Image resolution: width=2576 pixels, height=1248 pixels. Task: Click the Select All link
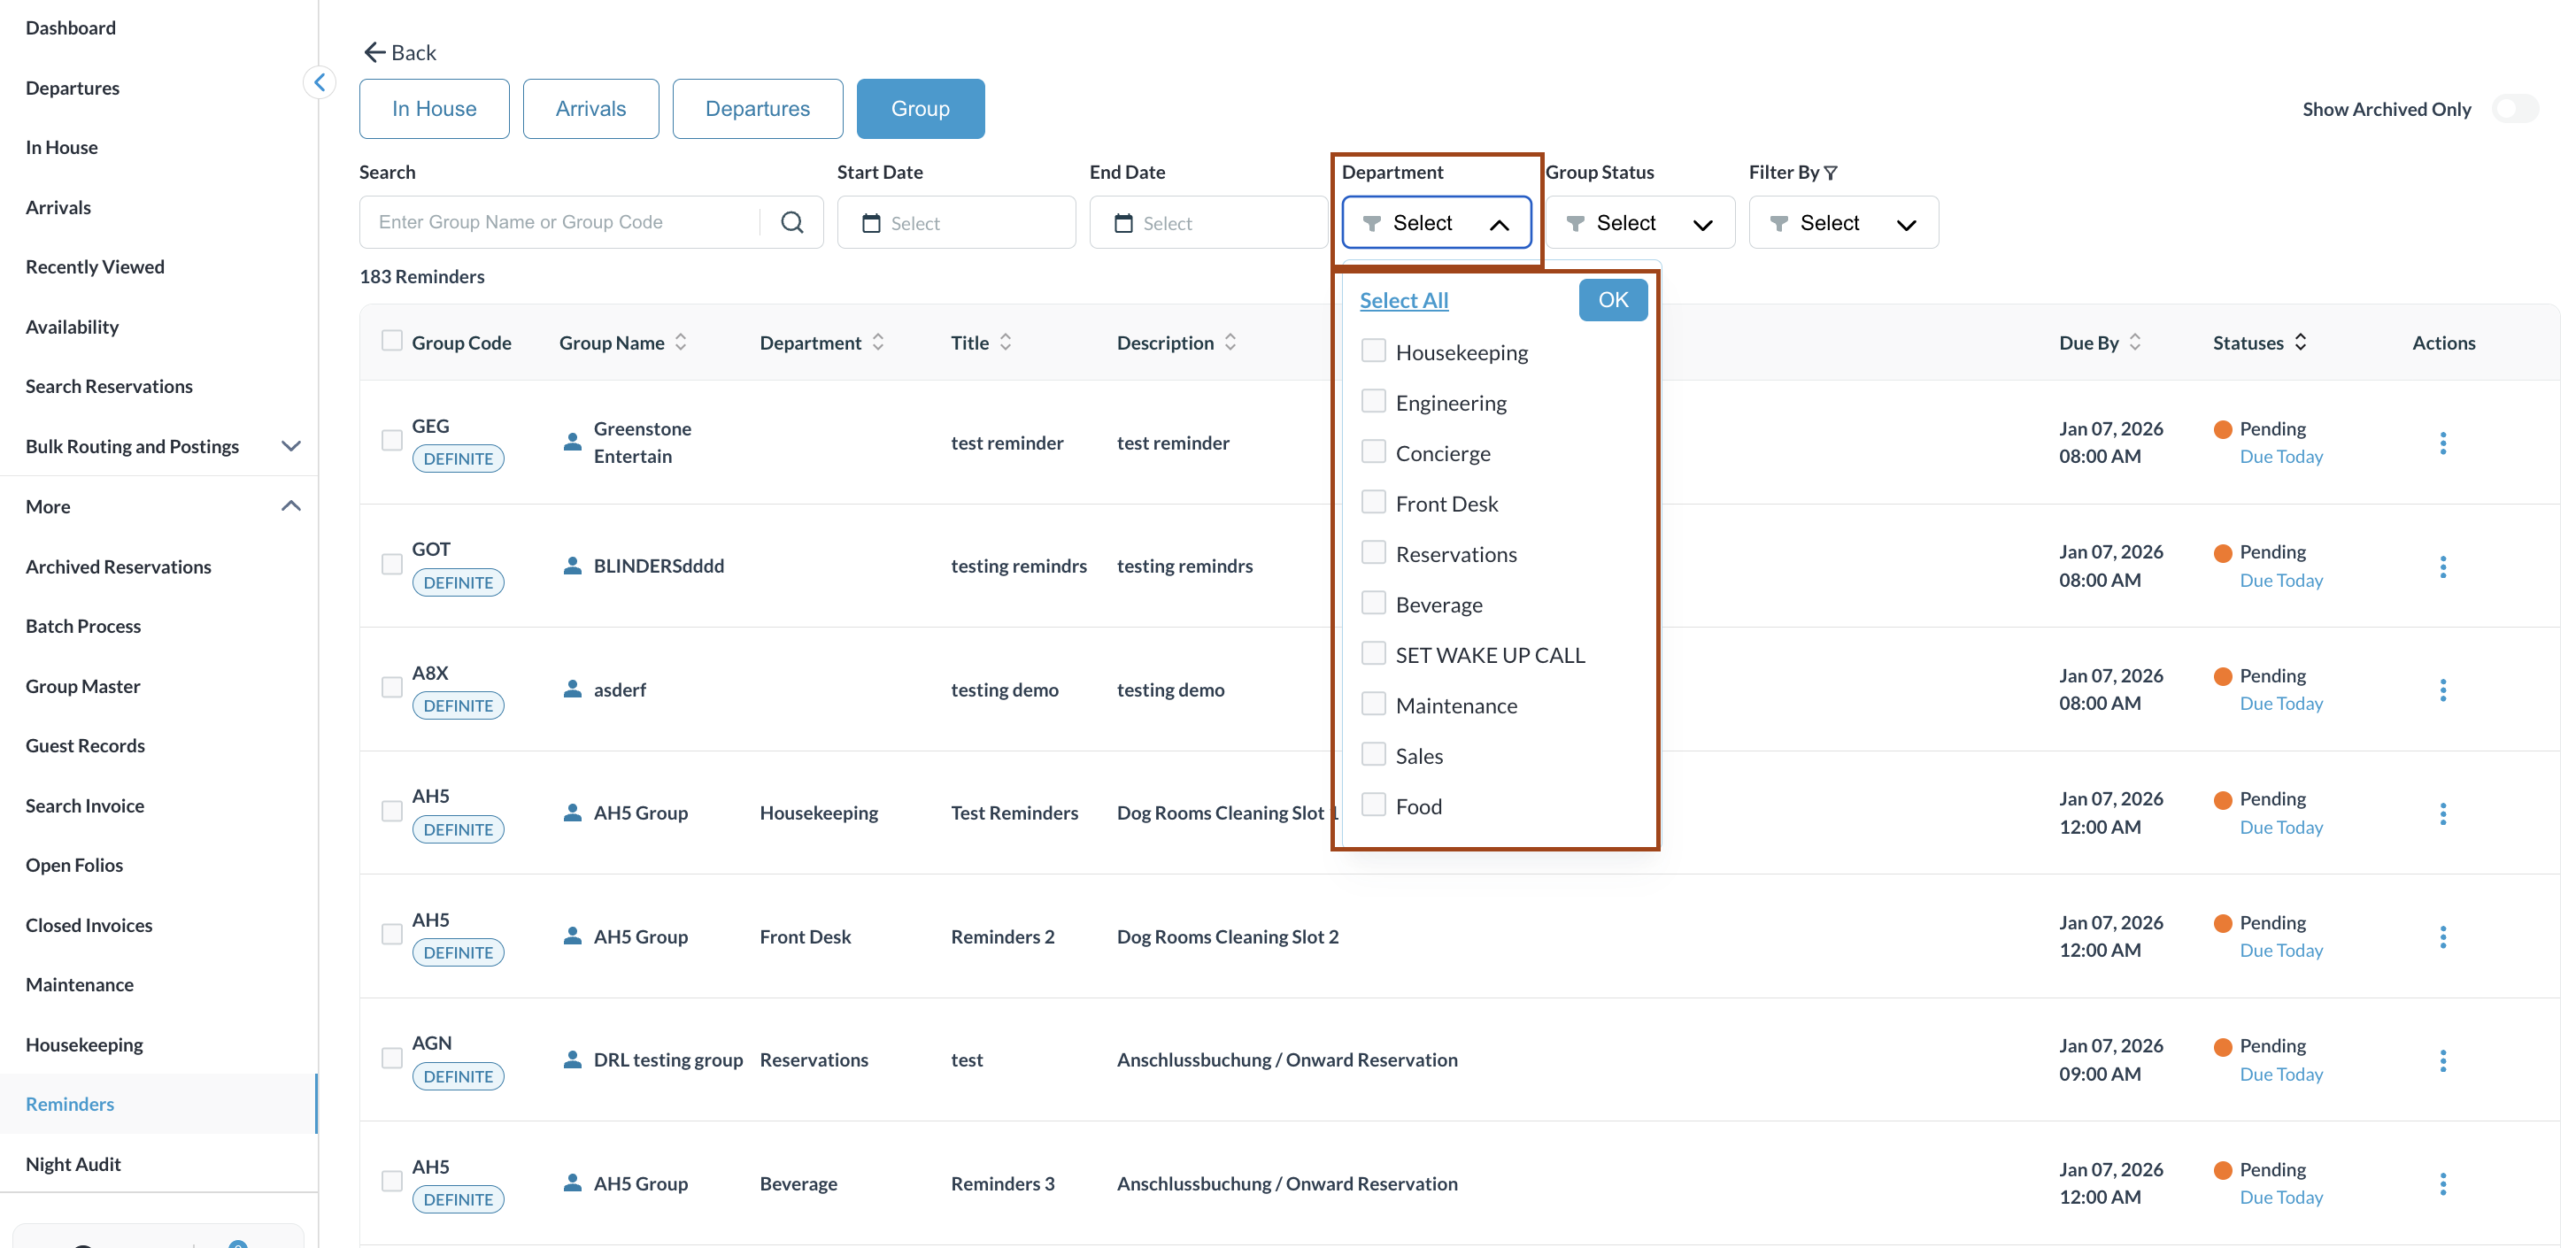1403,300
